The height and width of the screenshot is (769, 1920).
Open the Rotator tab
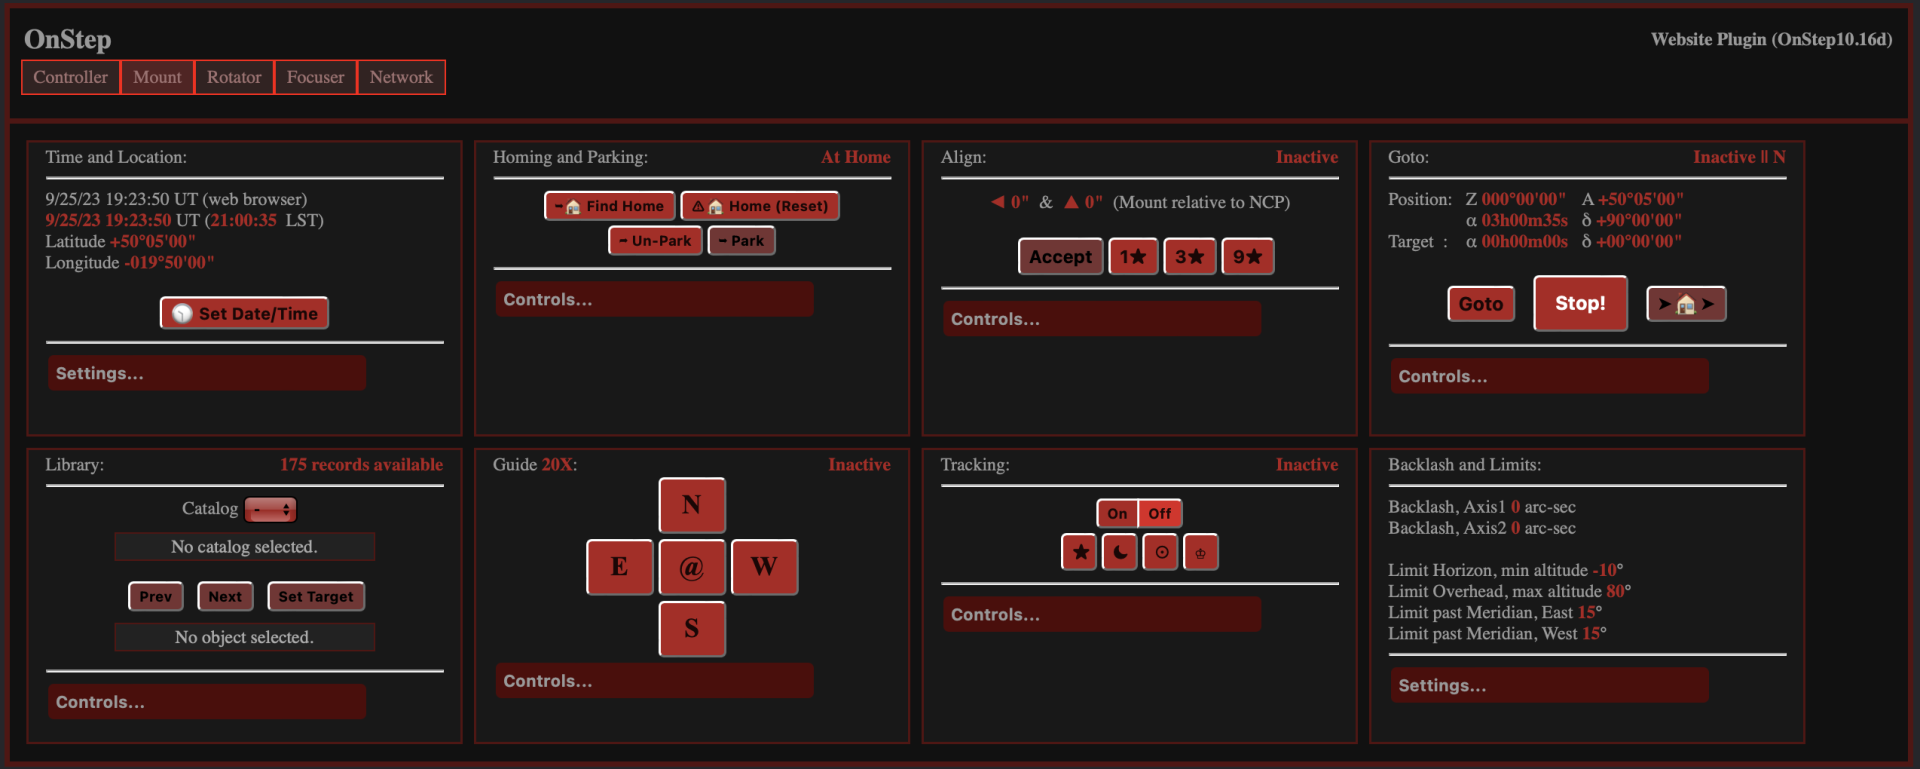[x=234, y=77]
